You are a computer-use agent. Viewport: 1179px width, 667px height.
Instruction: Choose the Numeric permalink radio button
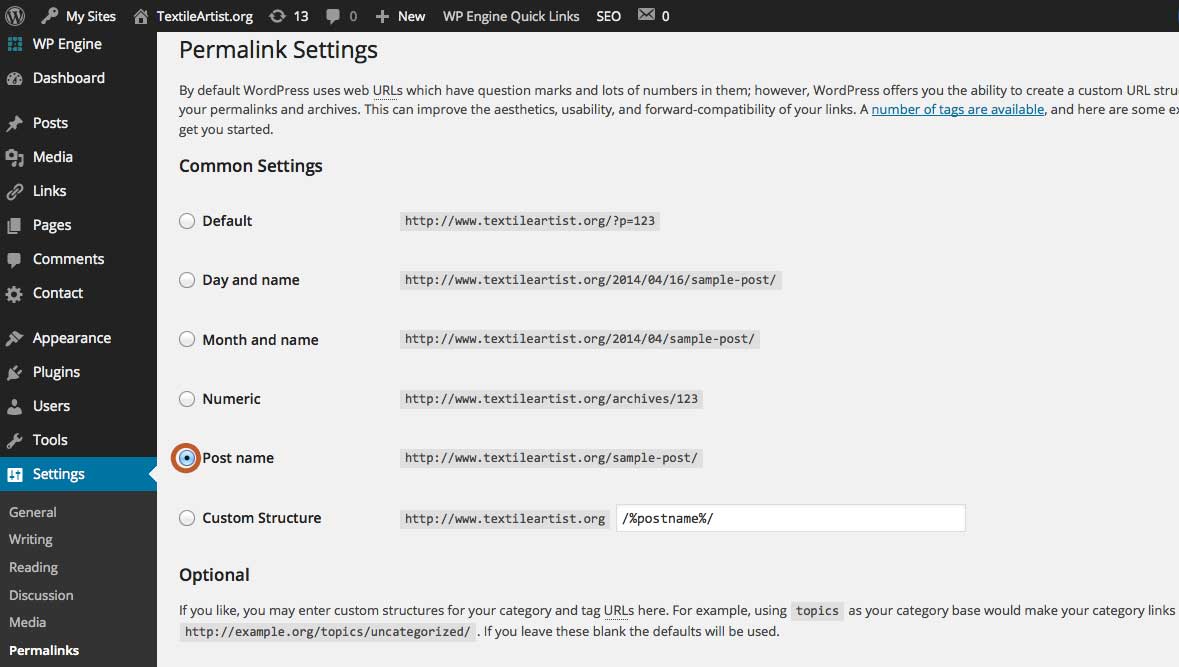(187, 399)
